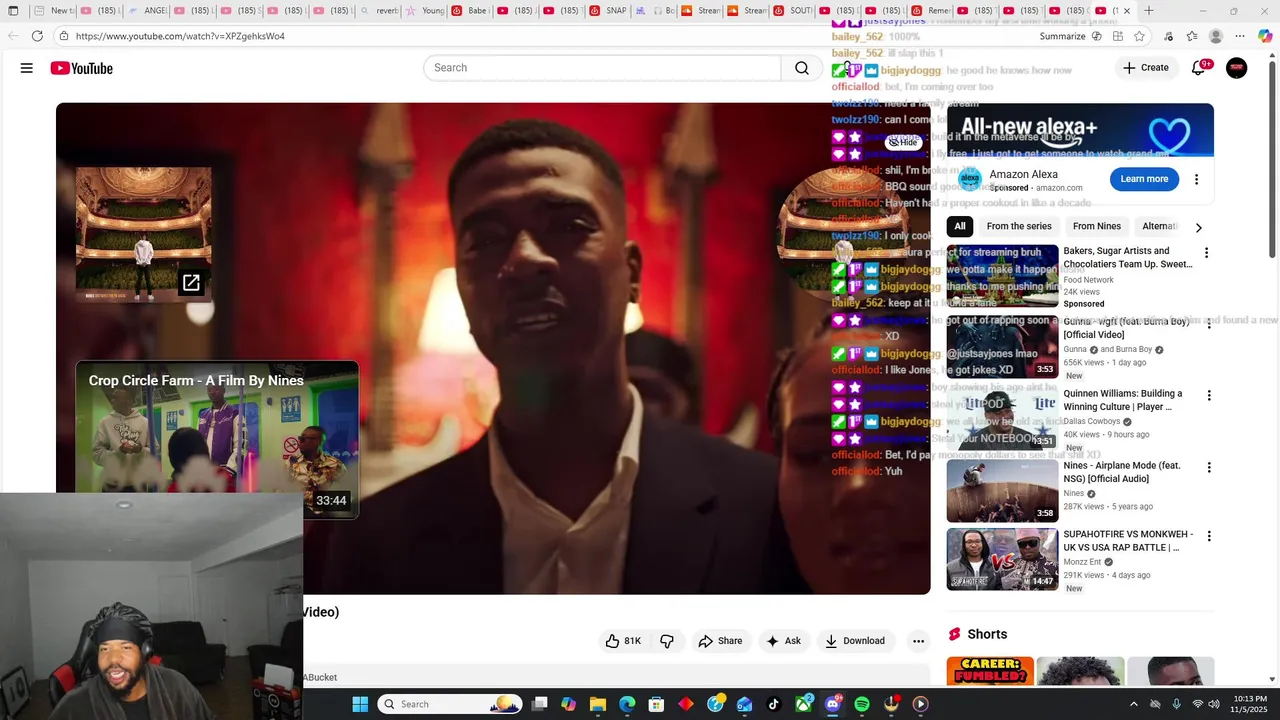Open Nines Airplane Mode video thumbnail
The width and height of the screenshot is (1280, 720).
coord(1002,491)
